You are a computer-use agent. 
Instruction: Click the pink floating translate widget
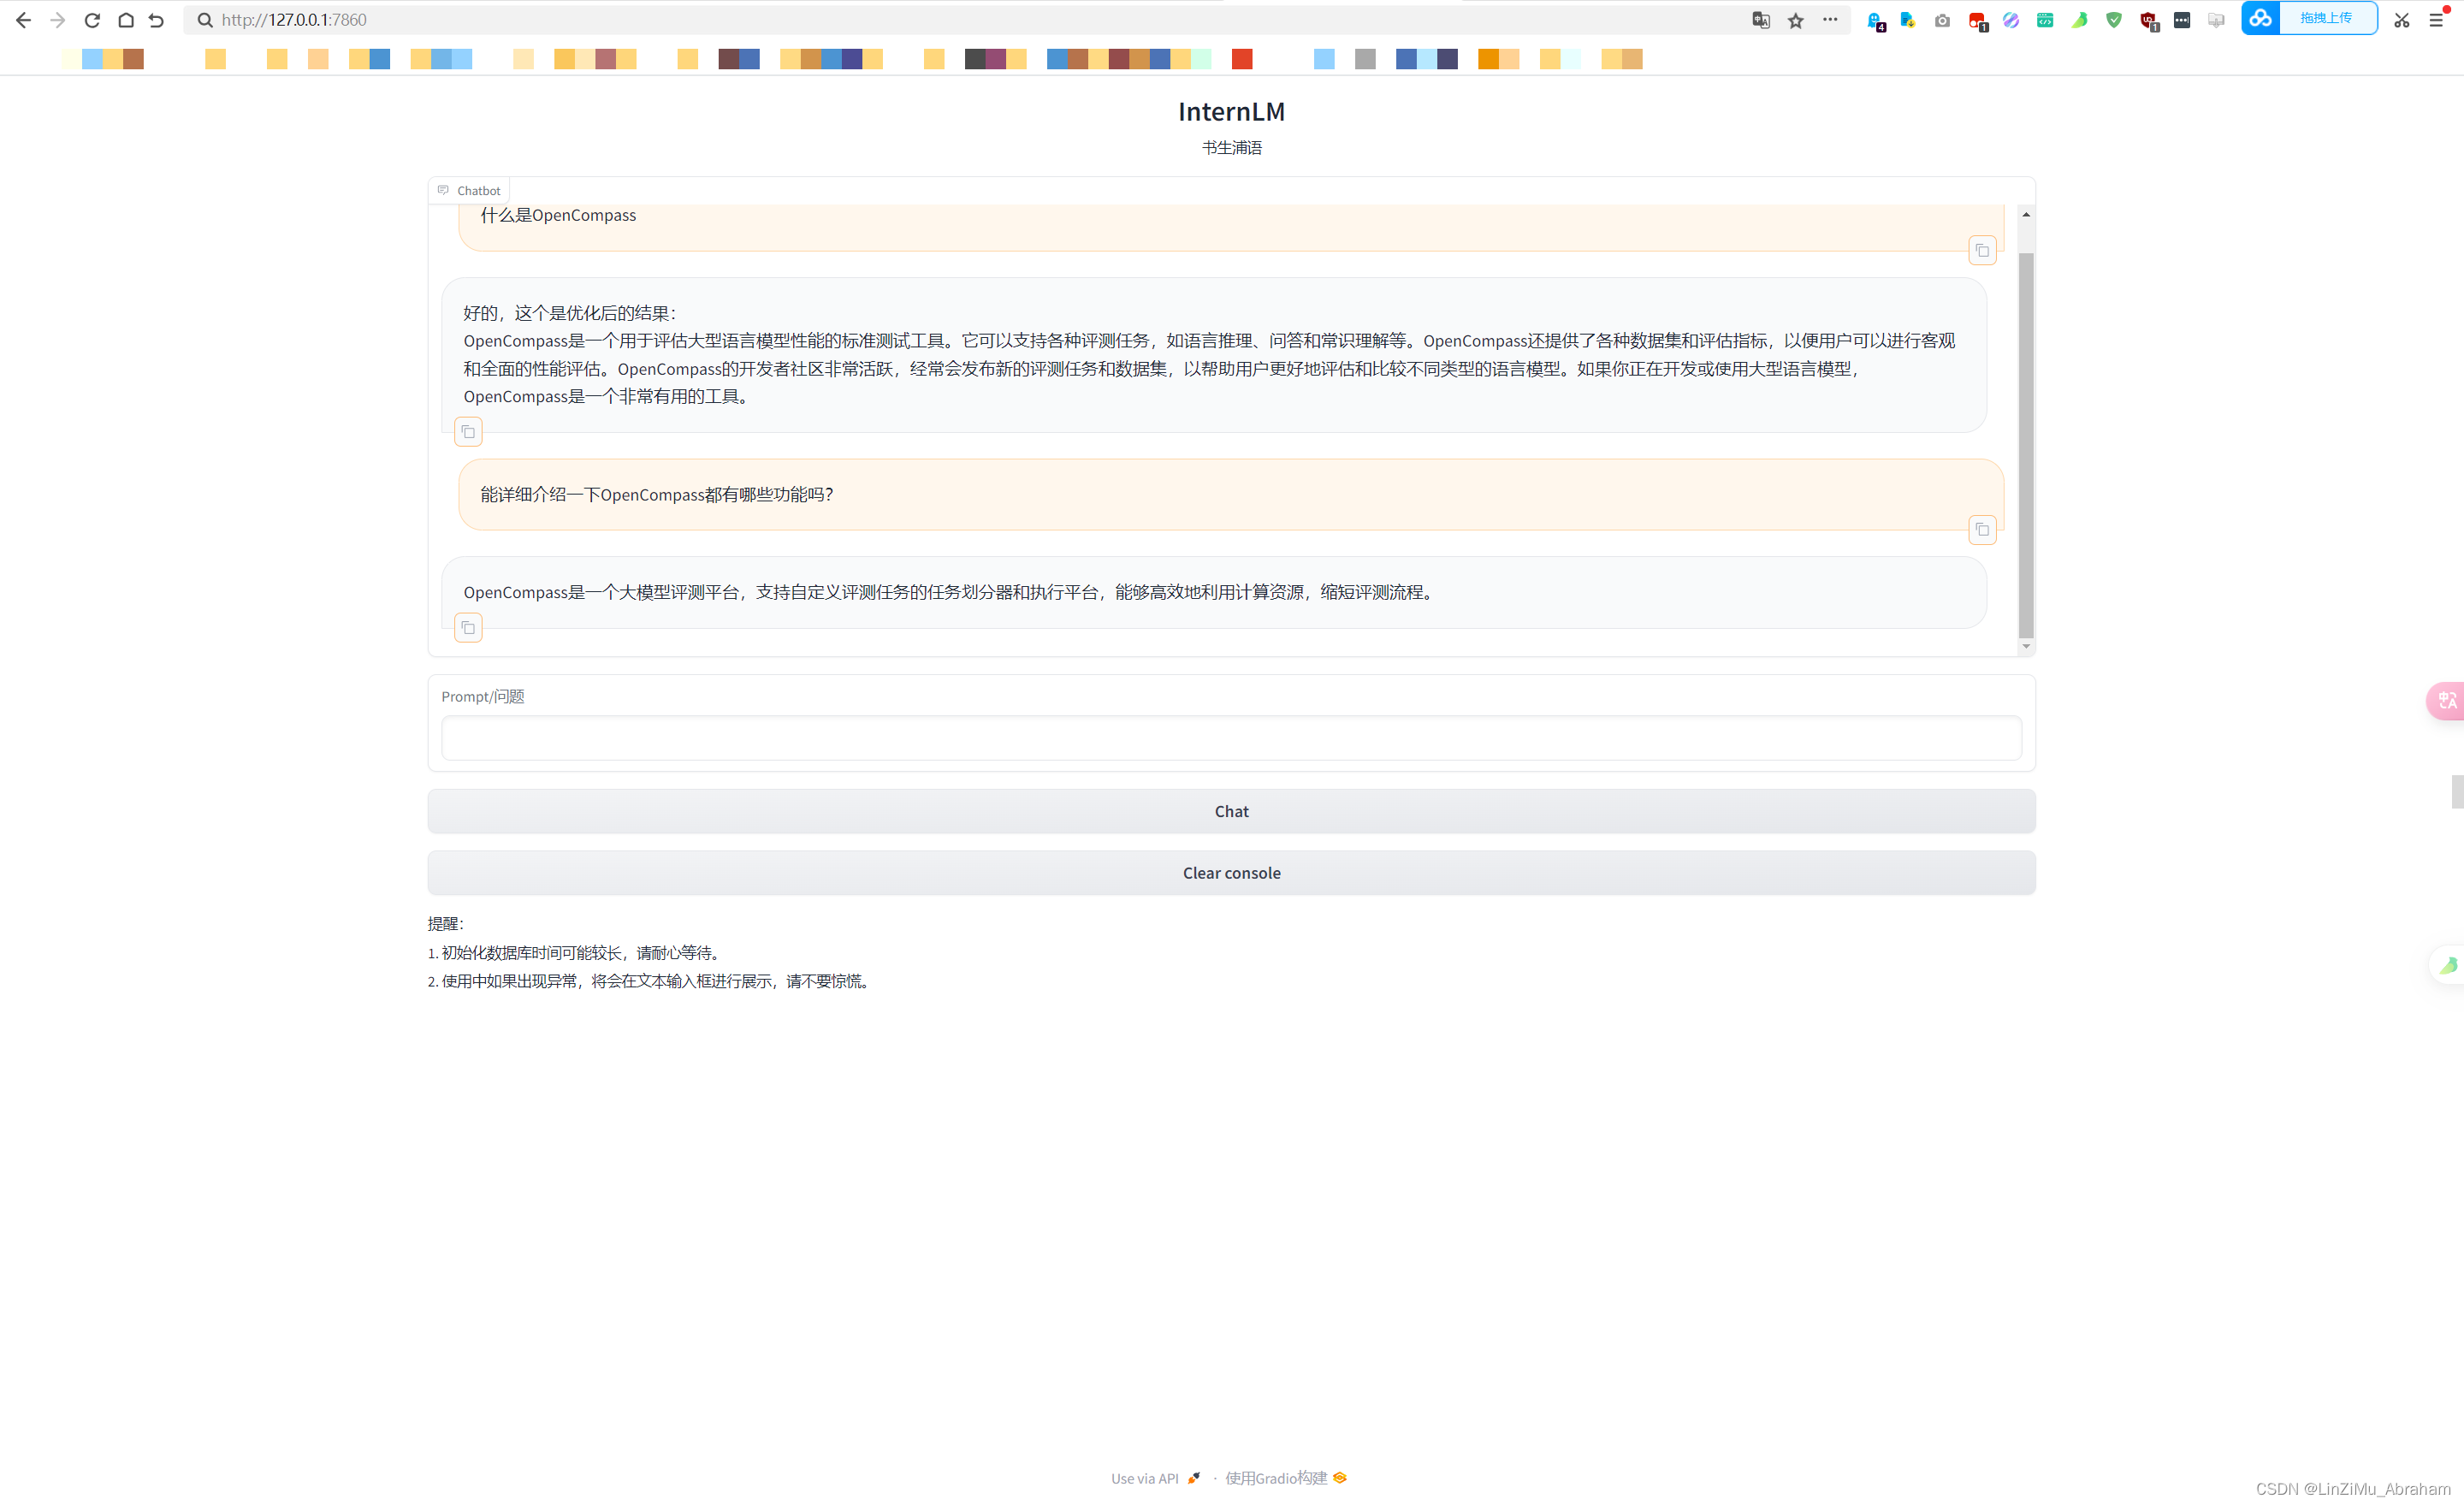tap(2446, 700)
